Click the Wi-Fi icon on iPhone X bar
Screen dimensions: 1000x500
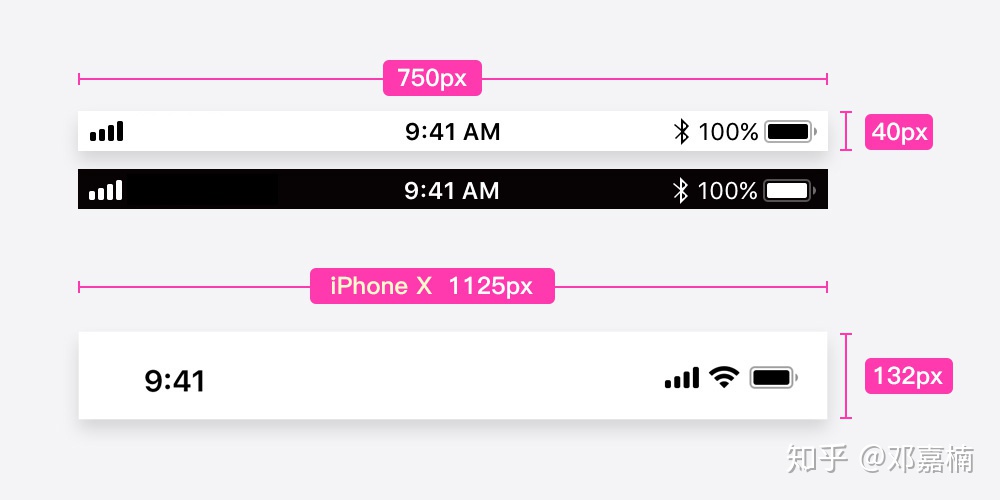click(x=723, y=377)
